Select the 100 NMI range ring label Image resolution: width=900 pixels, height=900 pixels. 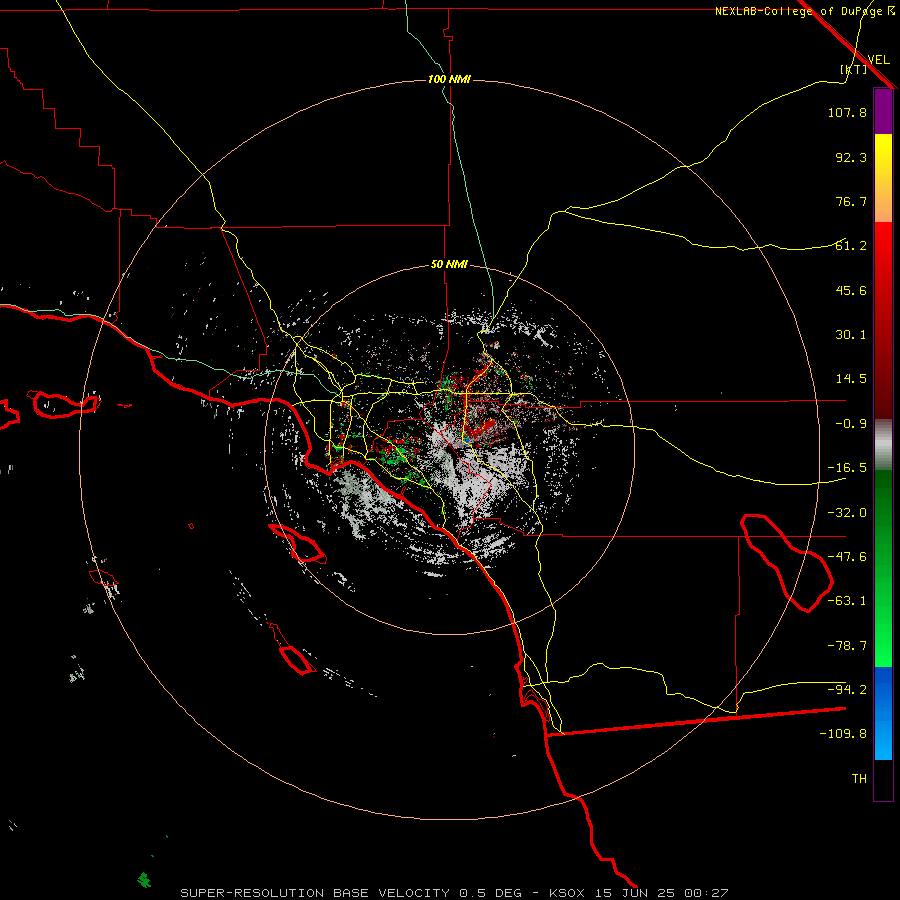click(x=449, y=79)
